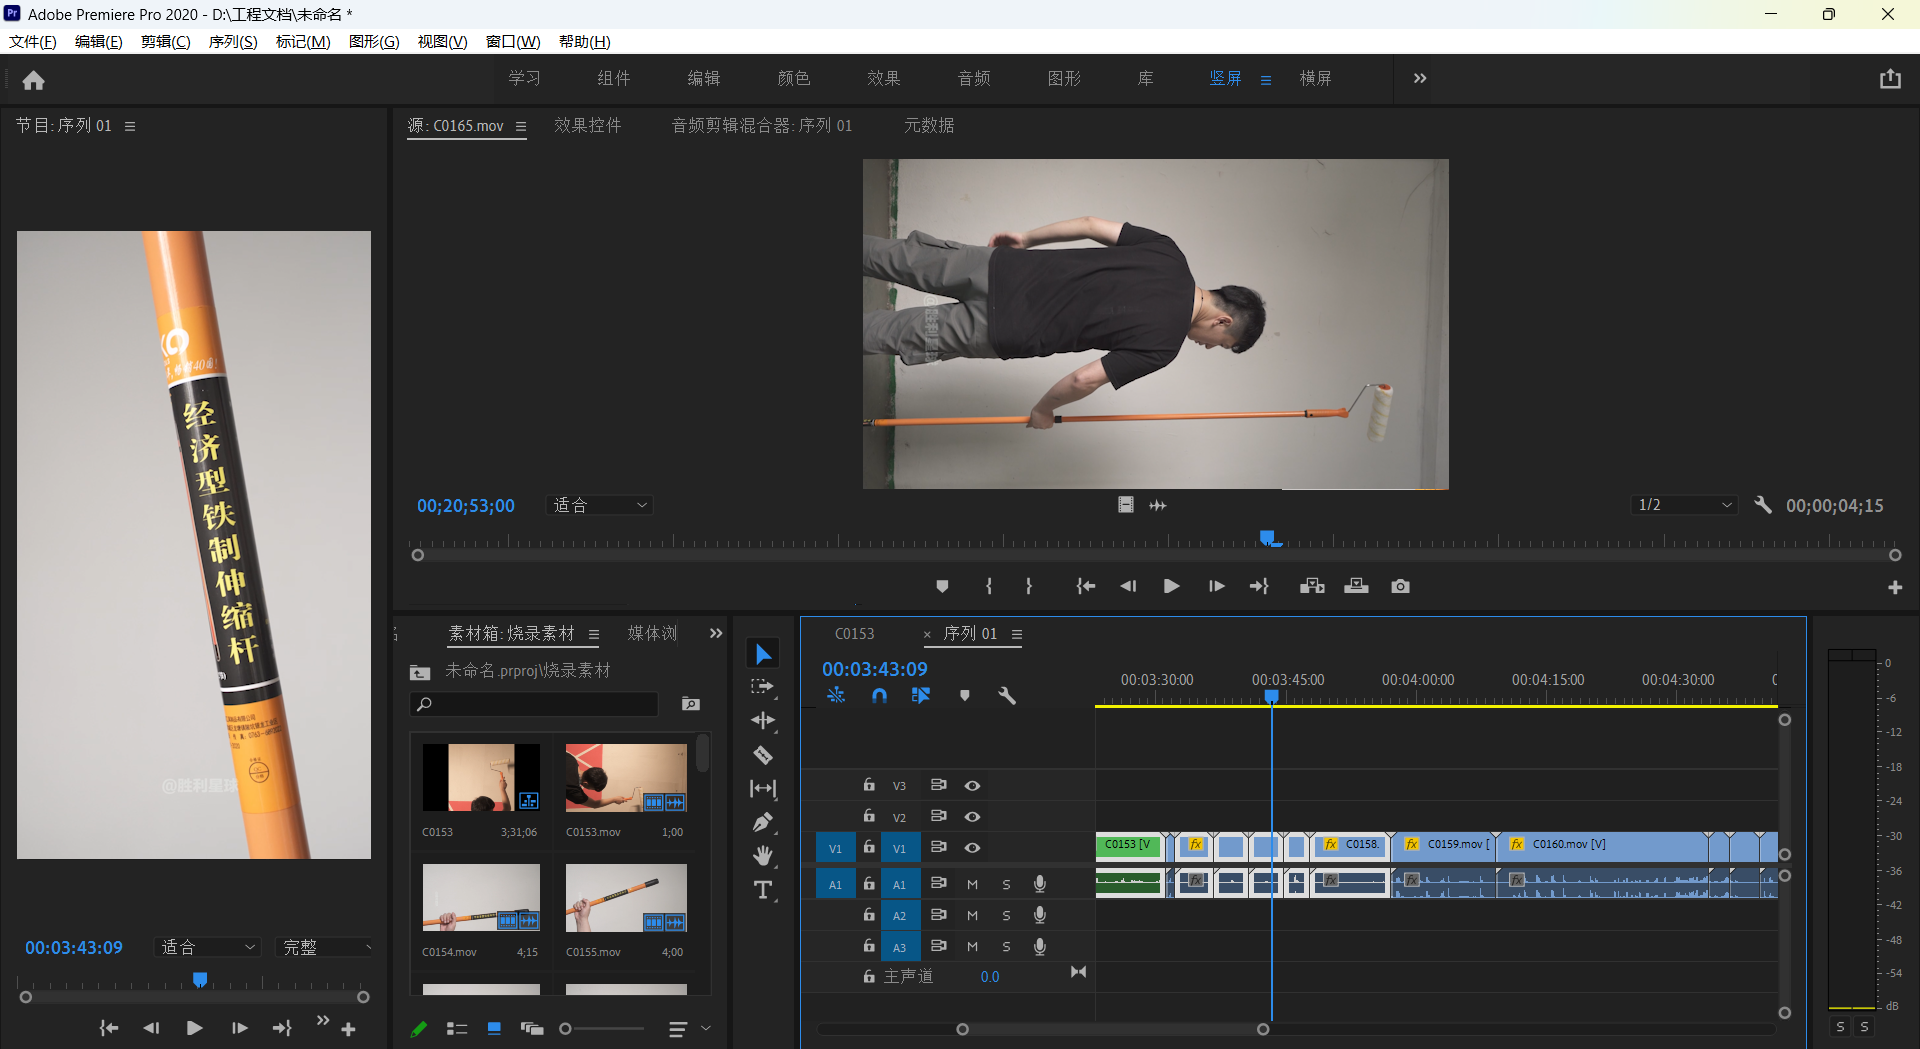
Task: Open the 序列(S) menu
Action: 232,41
